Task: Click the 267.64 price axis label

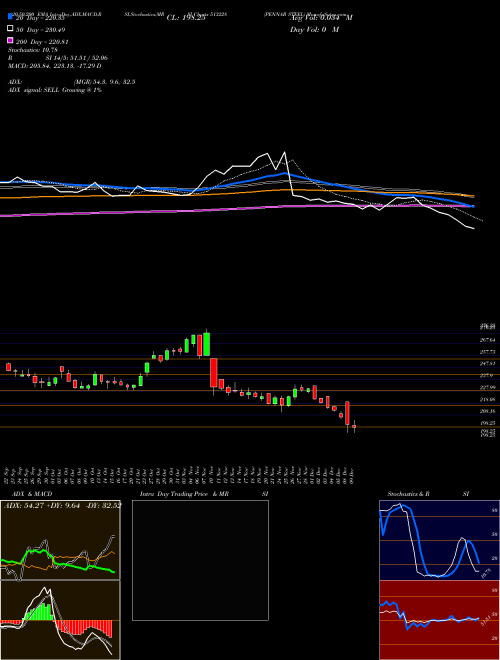Action: tap(487, 340)
